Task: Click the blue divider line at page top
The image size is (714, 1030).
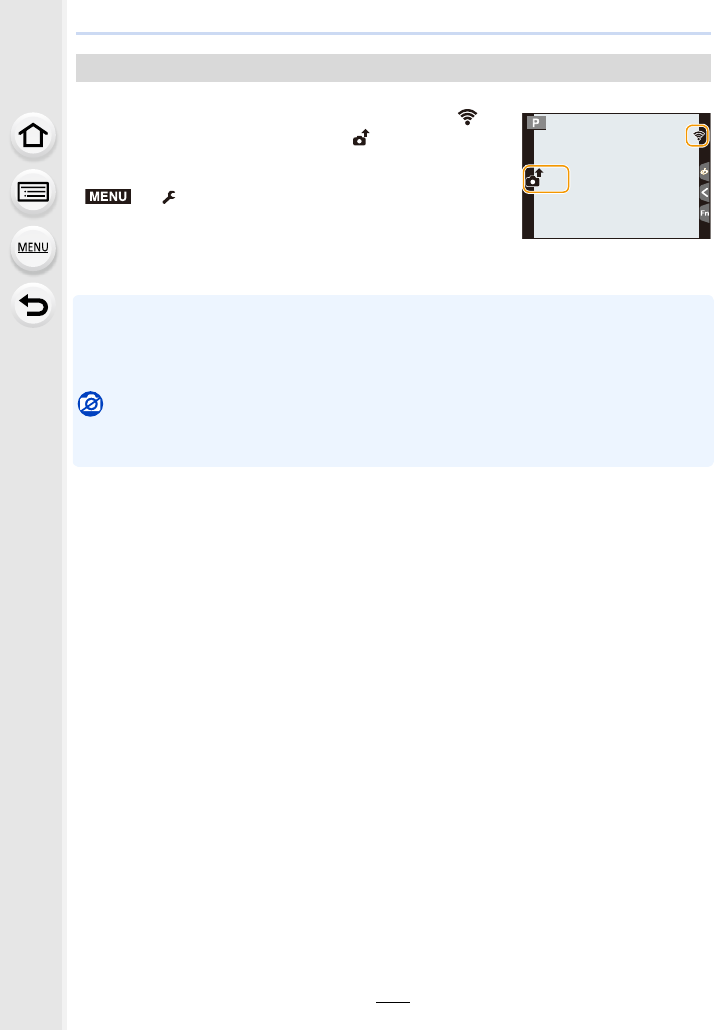Action: pos(393,34)
